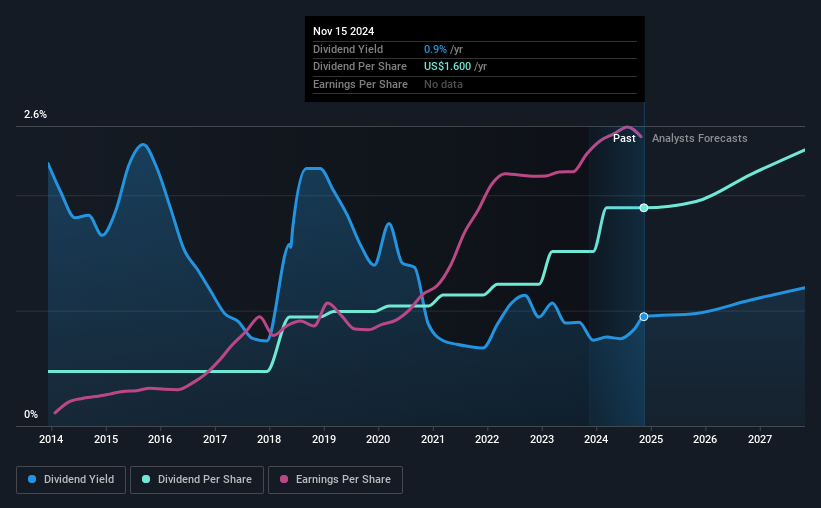Click the tooltip Earnings Per Share row label
The height and width of the screenshot is (508, 821).
click(x=360, y=84)
